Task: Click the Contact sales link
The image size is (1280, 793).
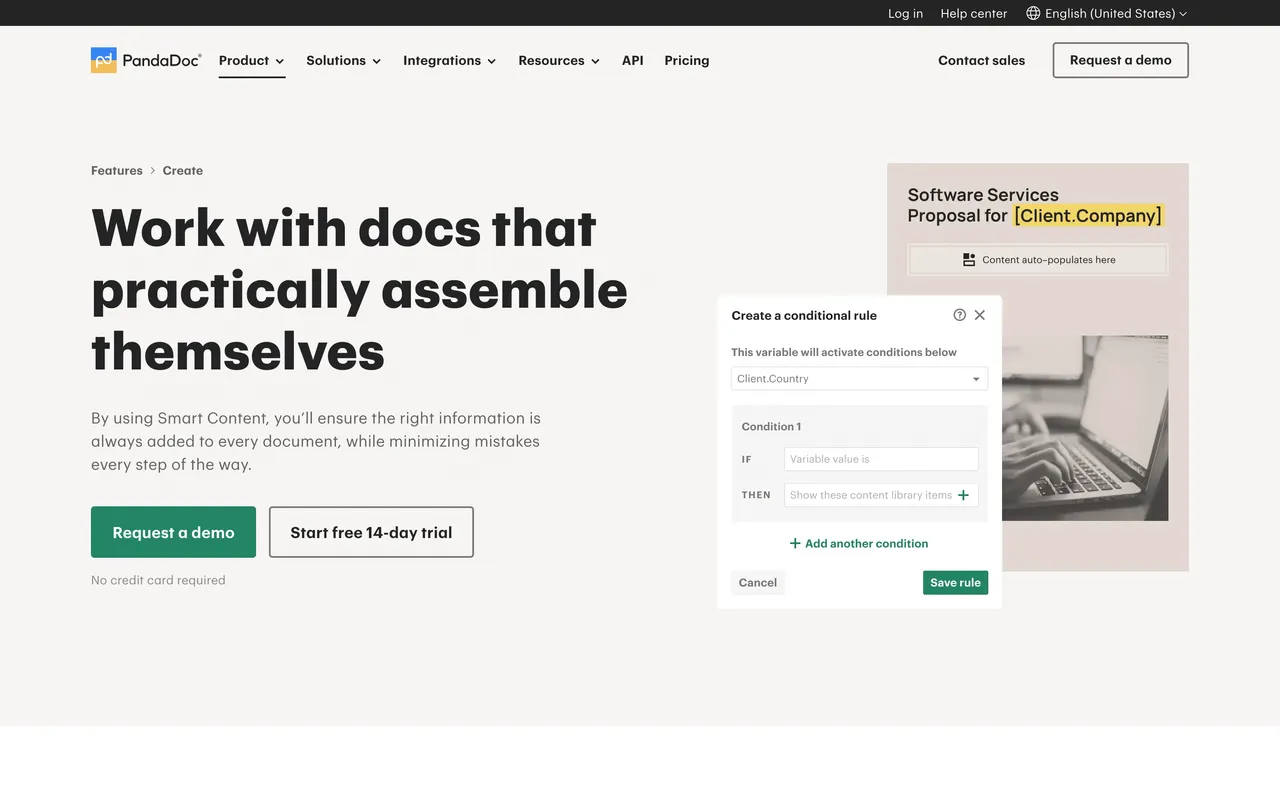Action: pyautogui.click(x=981, y=60)
